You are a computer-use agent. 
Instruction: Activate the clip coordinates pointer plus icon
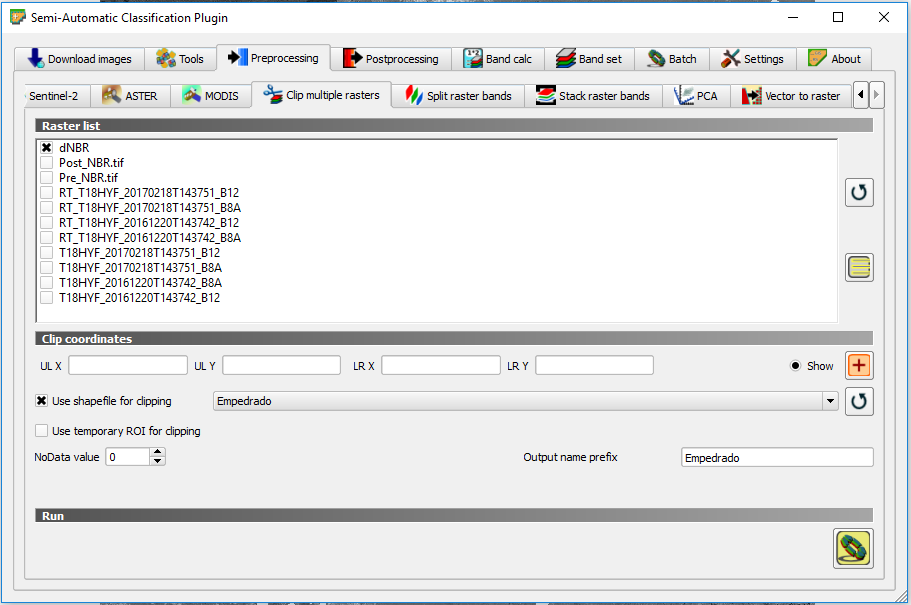pos(859,366)
